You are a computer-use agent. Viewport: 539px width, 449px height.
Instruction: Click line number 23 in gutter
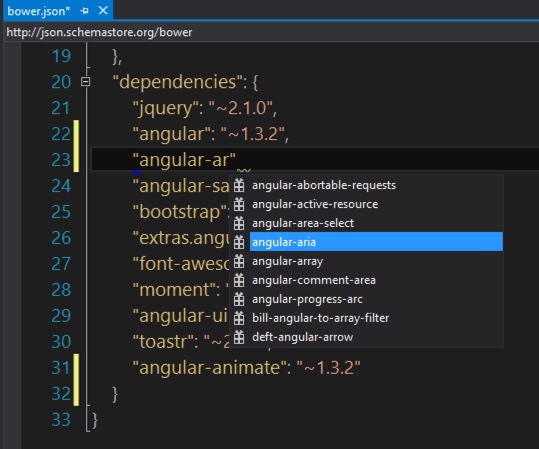(x=61, y=160)
